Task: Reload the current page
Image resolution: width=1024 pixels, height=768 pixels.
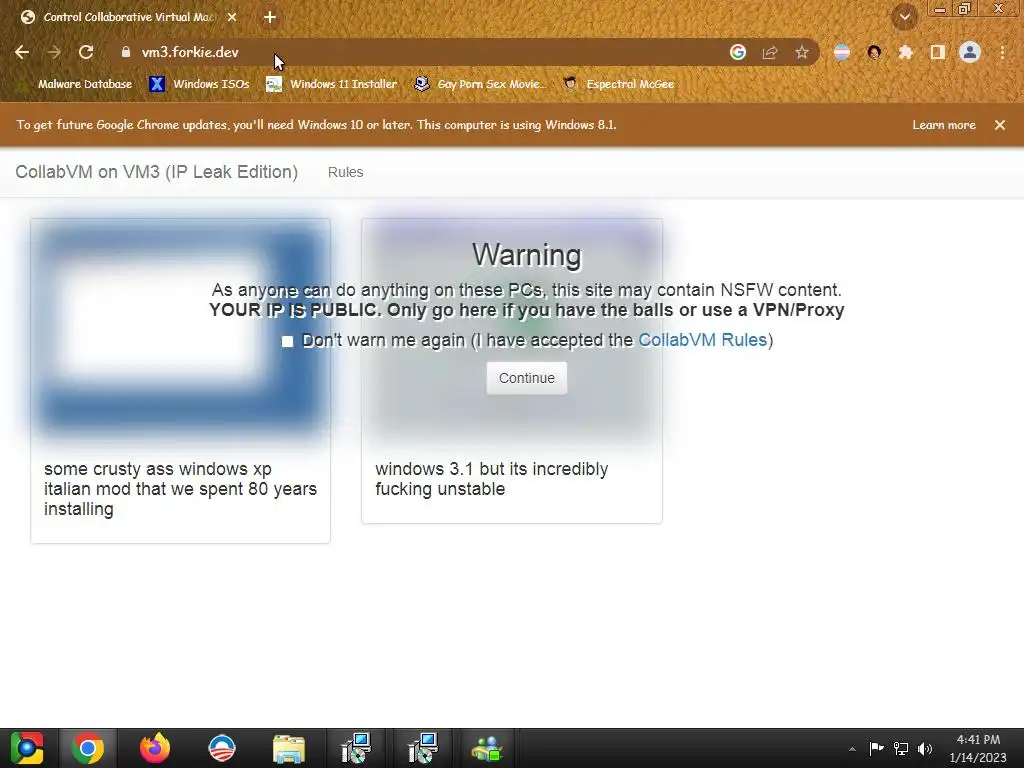Action: [x=86, y=52]
